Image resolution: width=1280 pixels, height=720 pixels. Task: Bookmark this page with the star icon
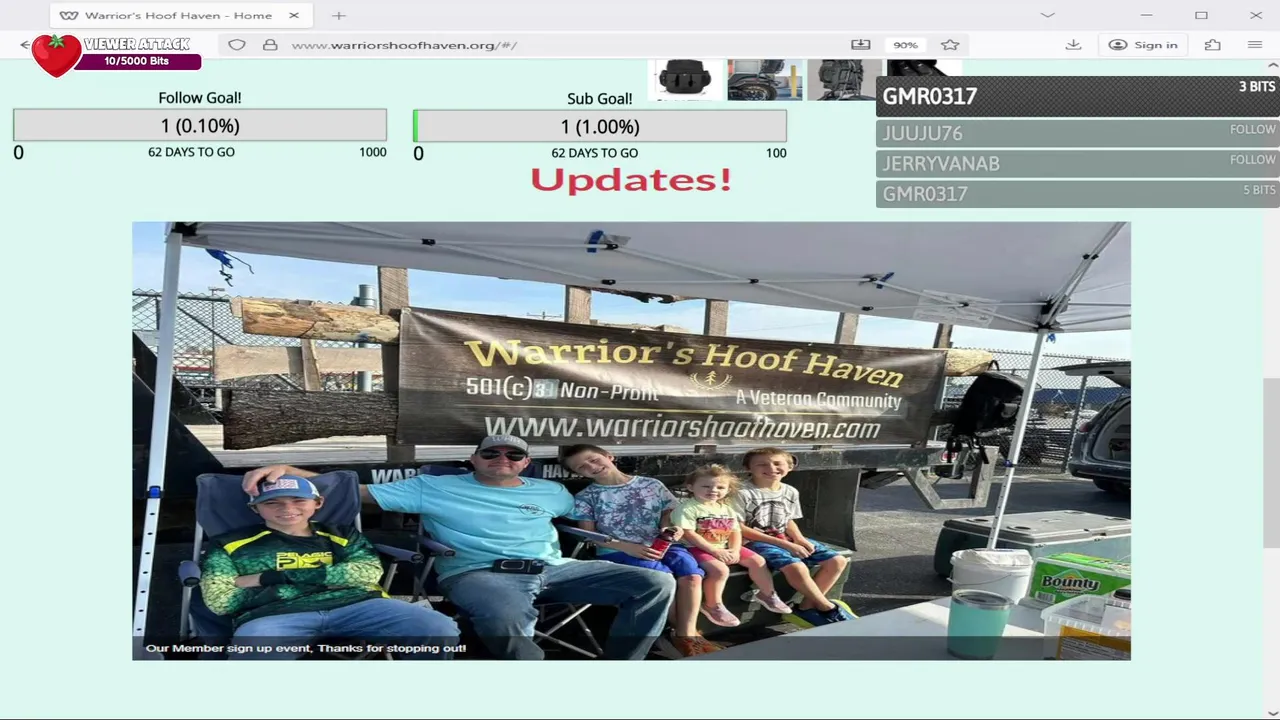950,45
